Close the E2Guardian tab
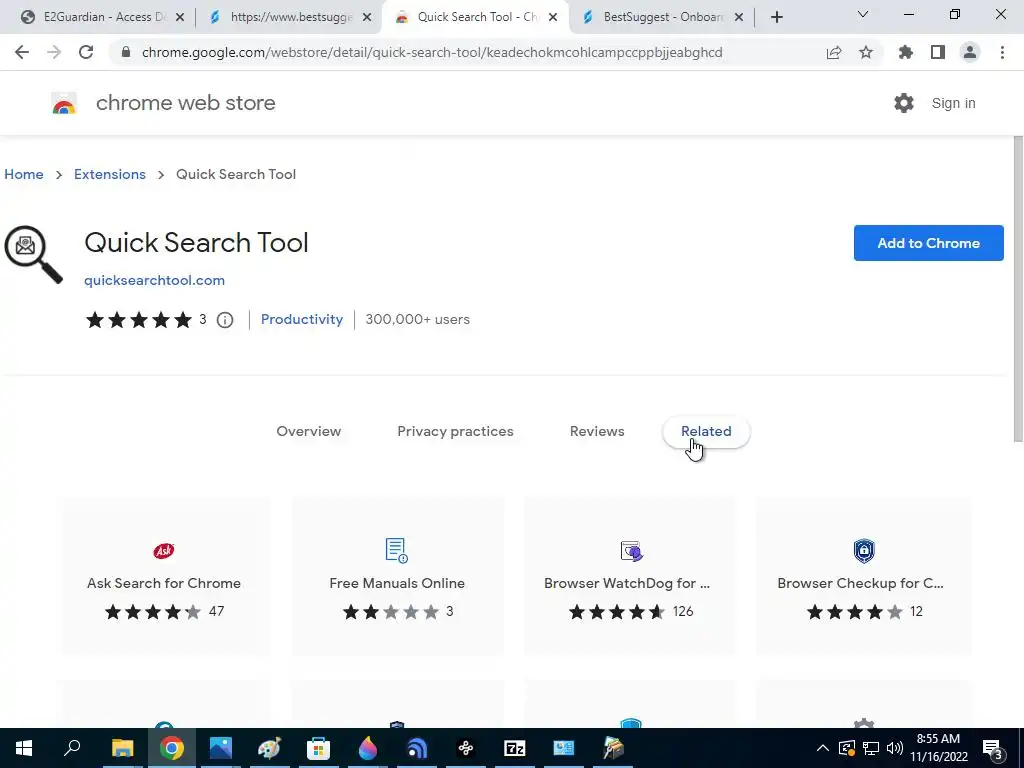The width and height of the screenshot is (1024, 768). coord(180,17)
